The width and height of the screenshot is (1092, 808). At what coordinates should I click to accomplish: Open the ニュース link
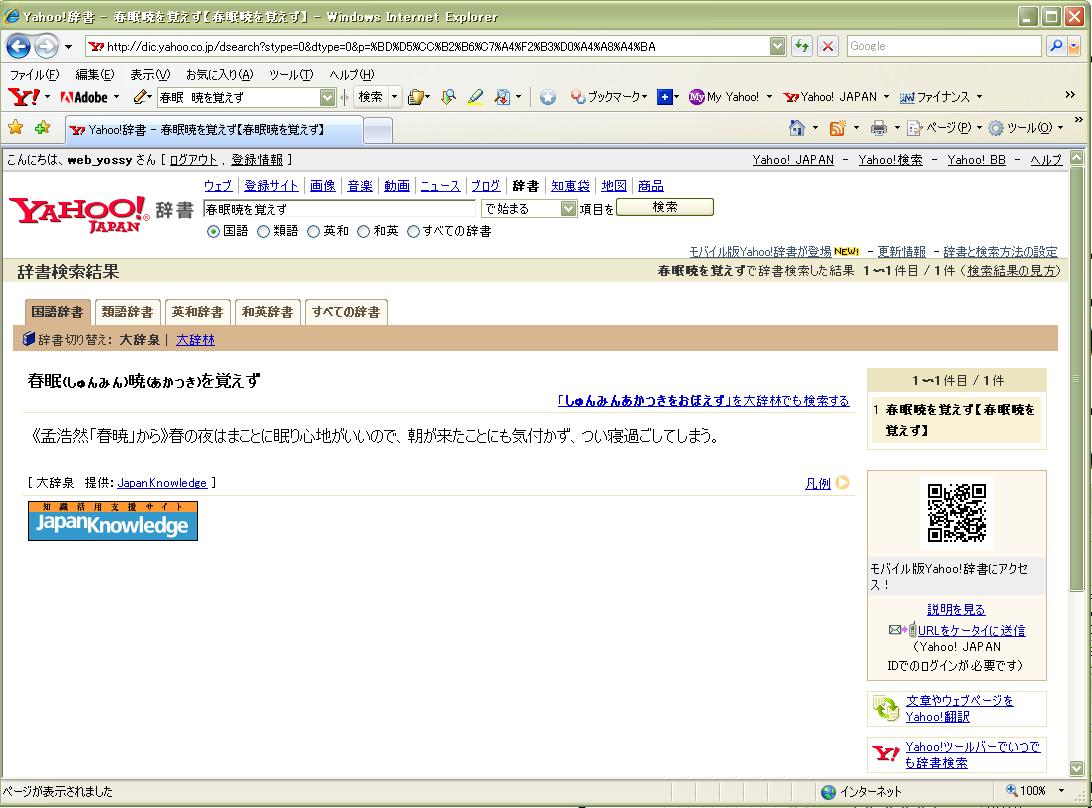[x=440, y=185]
